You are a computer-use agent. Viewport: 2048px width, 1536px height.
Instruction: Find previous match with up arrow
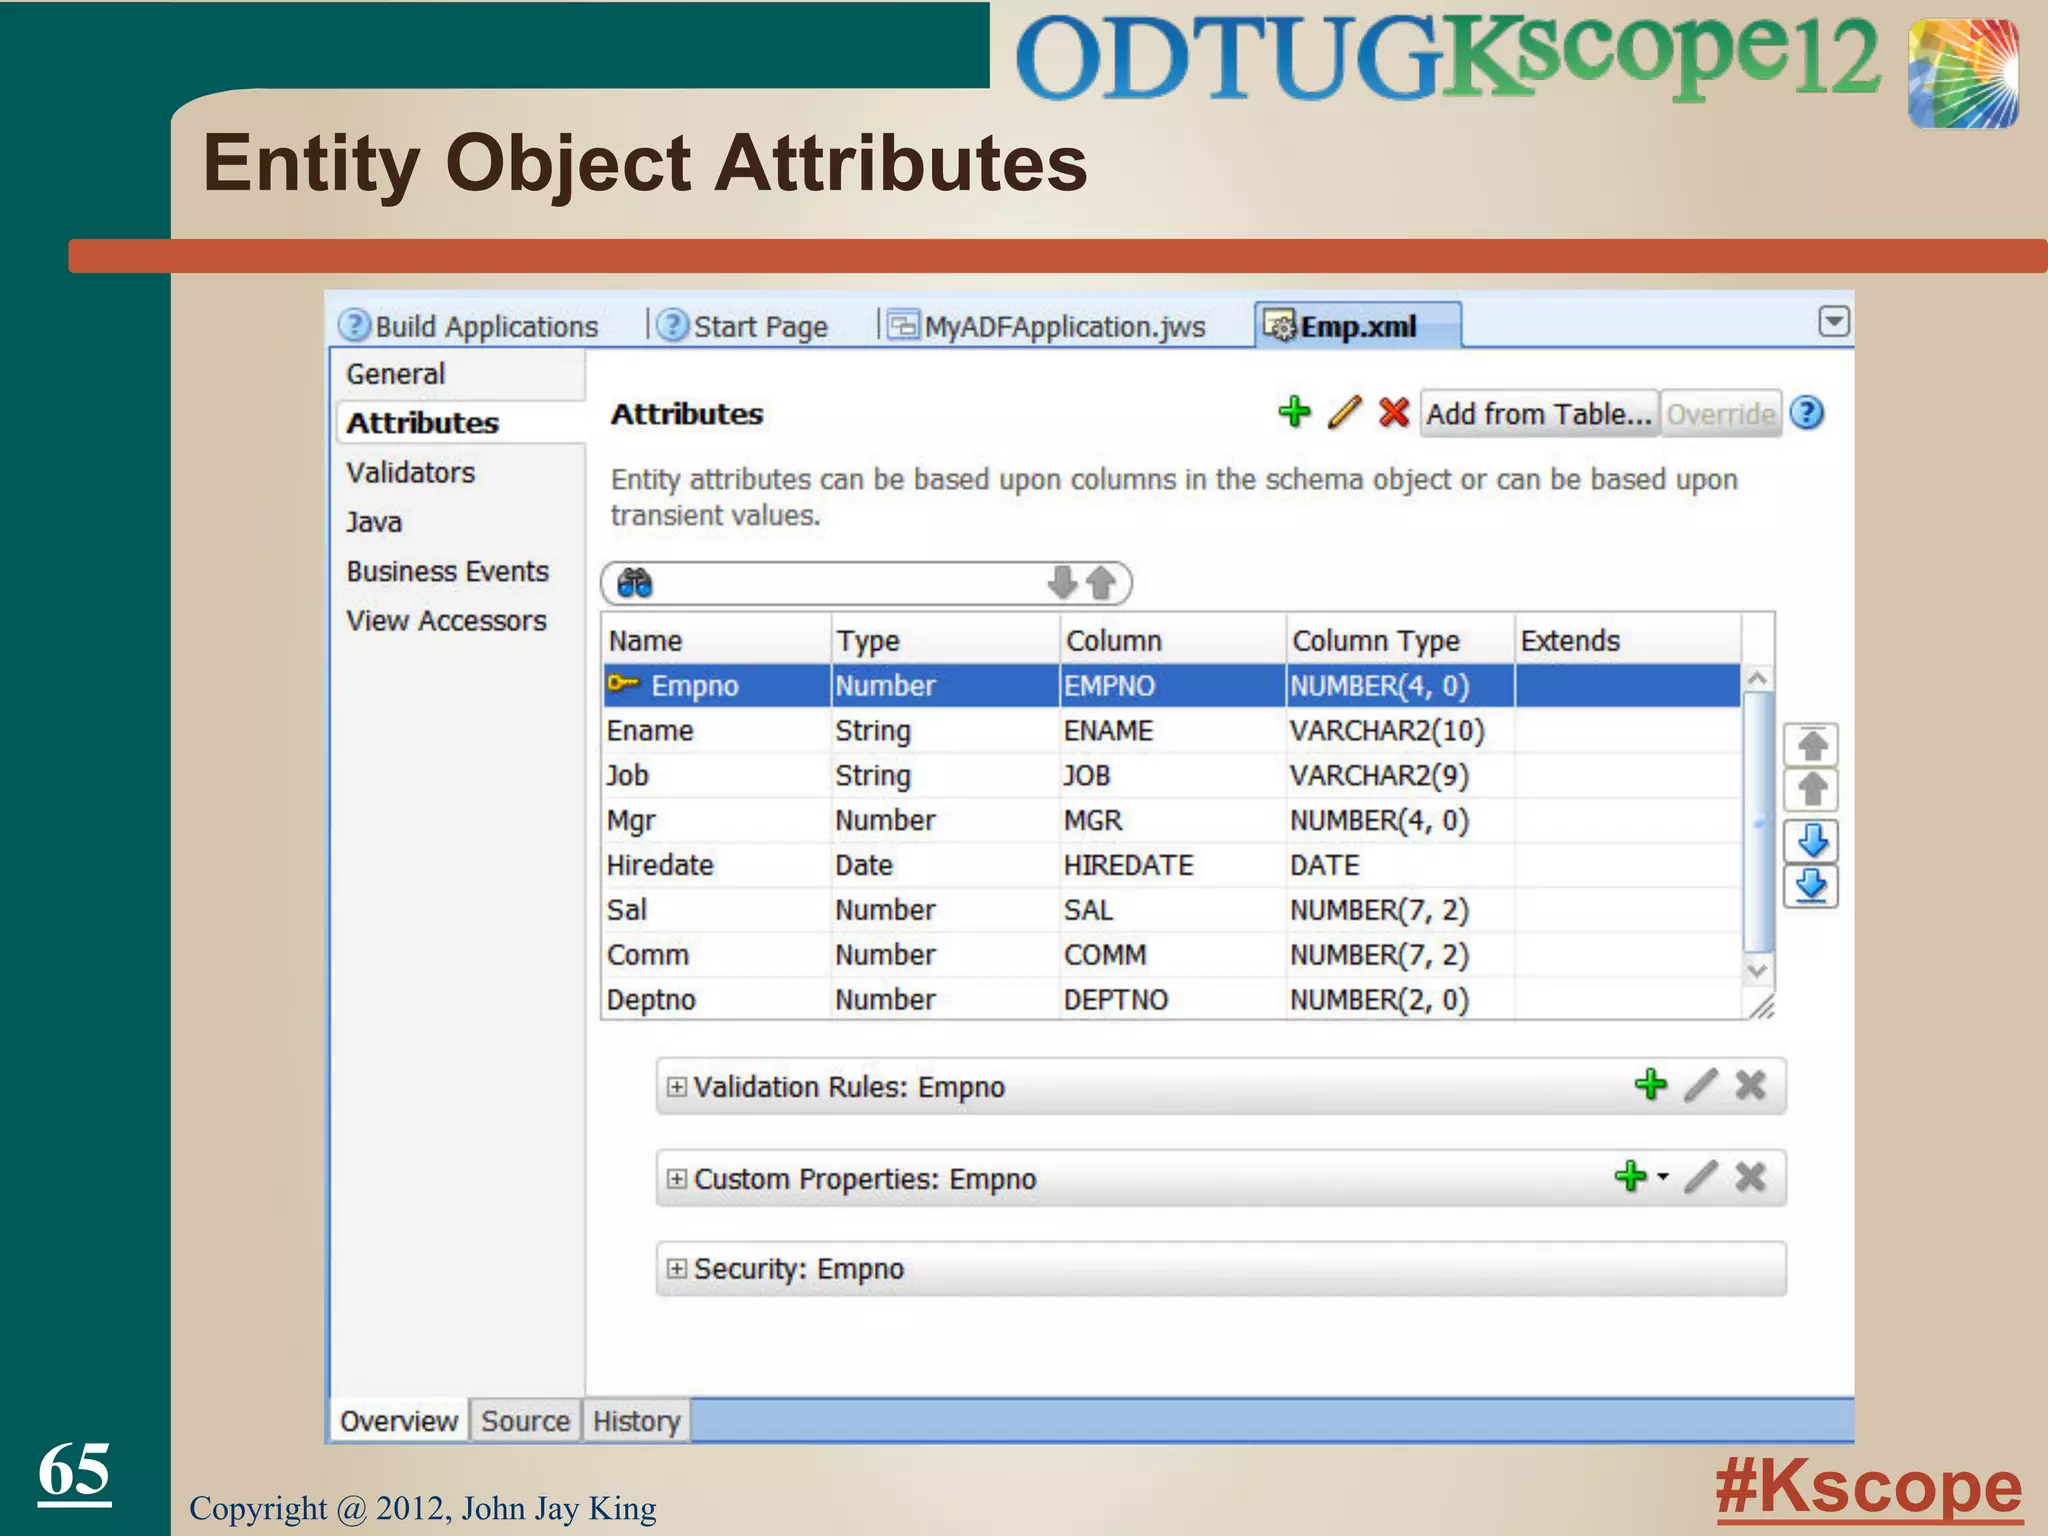[x=1101, y=582]
